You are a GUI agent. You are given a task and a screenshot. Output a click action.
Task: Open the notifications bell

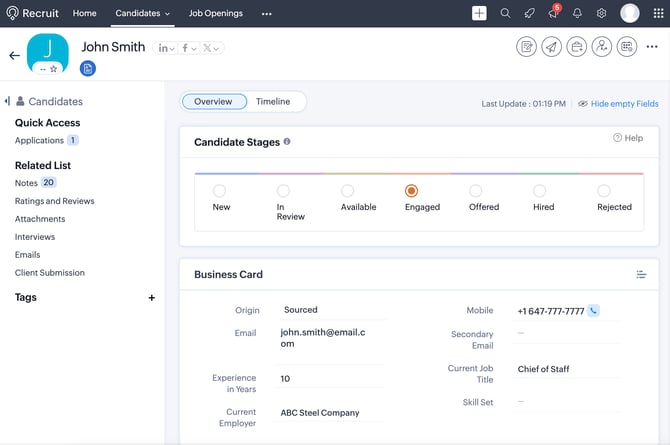577,13
